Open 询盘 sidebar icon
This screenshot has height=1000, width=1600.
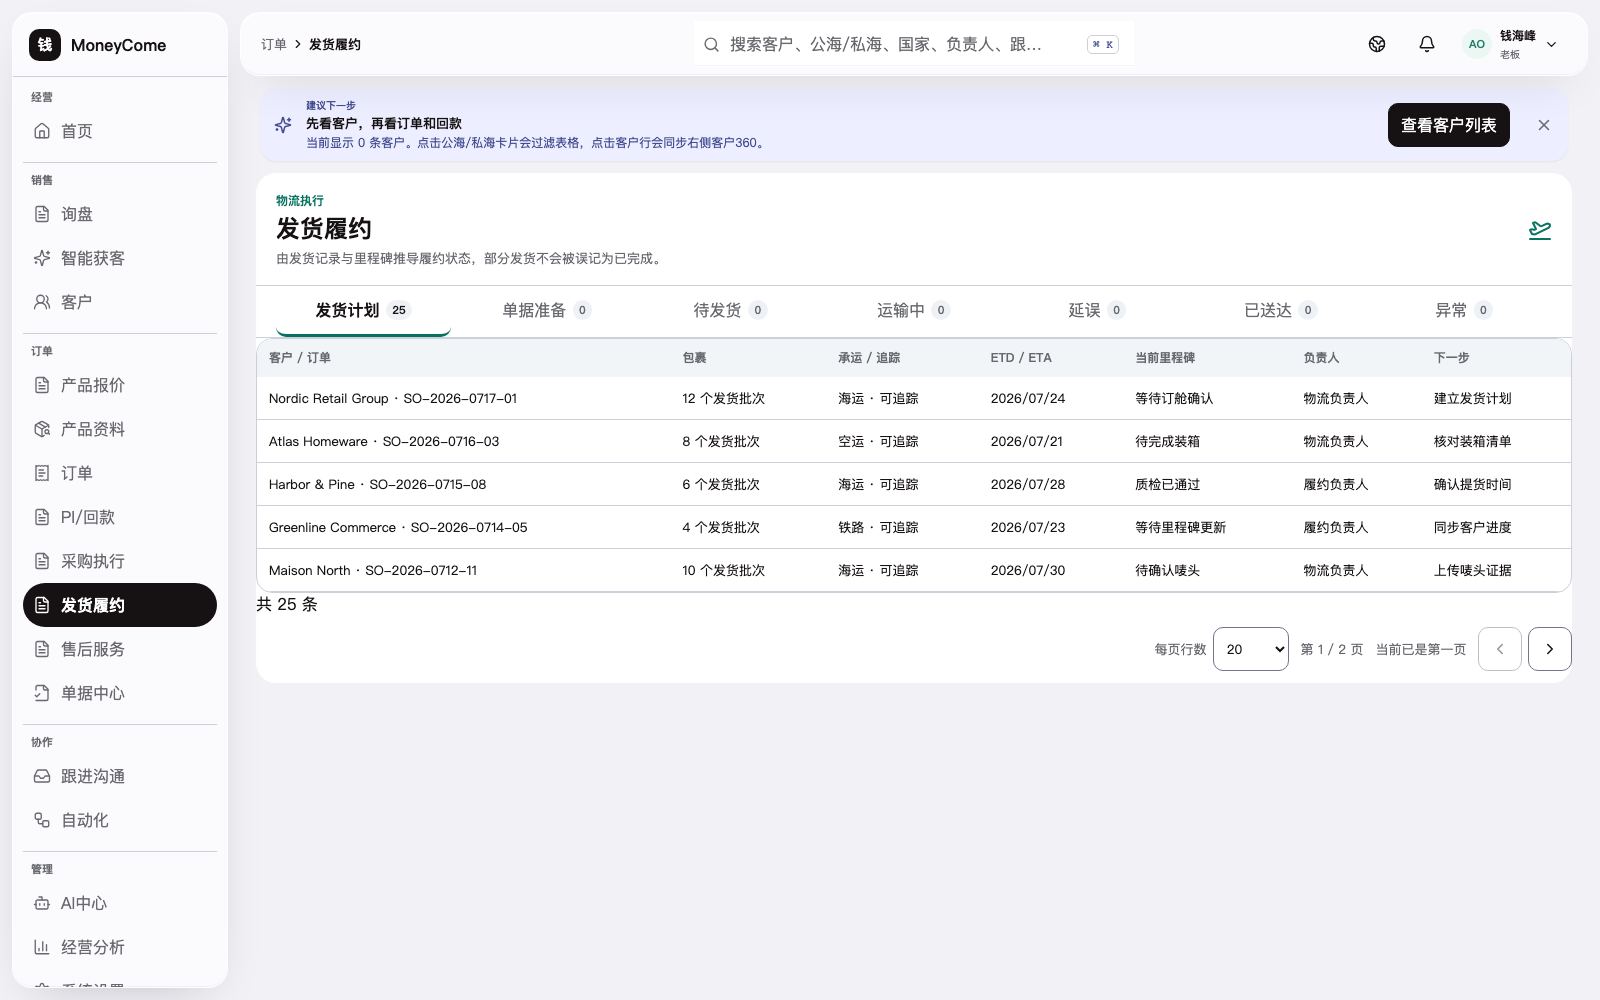pyautogui.click(x=42, y=214)
